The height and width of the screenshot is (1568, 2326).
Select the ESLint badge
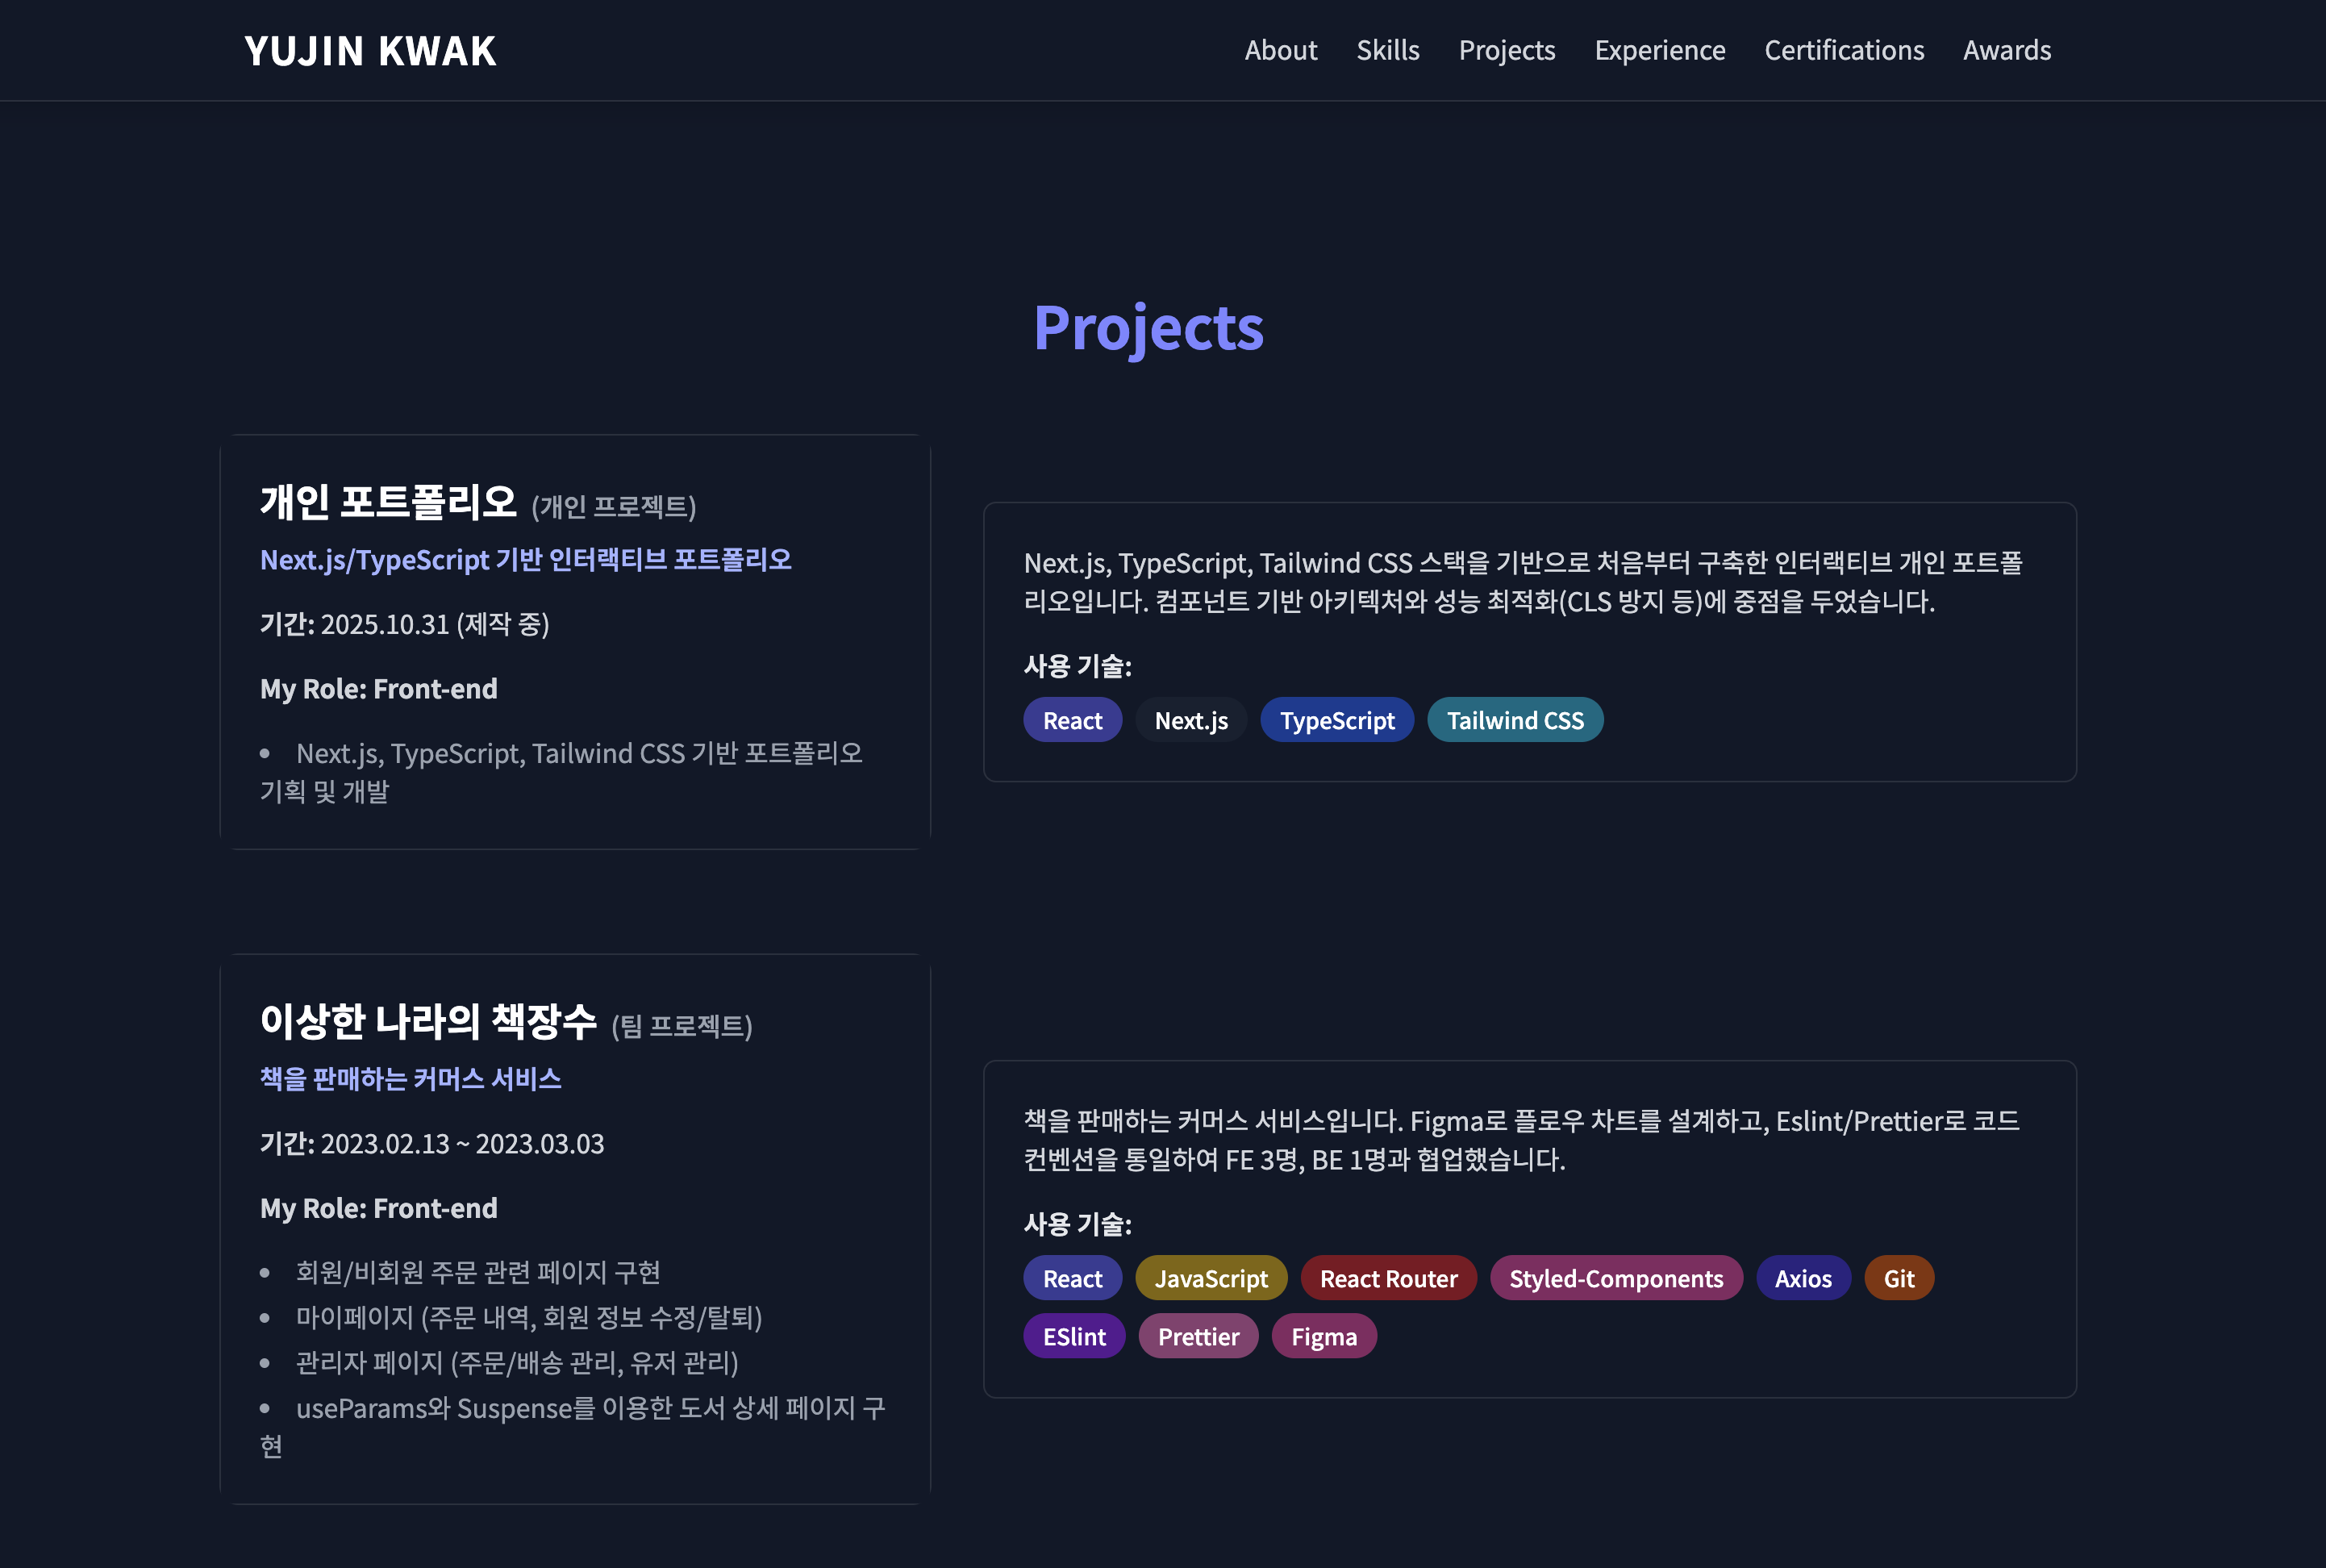tap(1073, 1336)
